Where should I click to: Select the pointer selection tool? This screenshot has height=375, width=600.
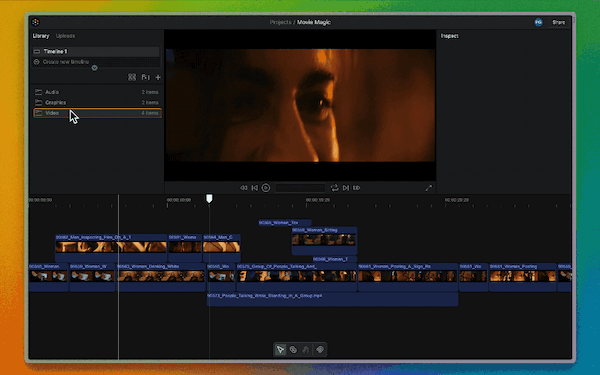point(280,349)
